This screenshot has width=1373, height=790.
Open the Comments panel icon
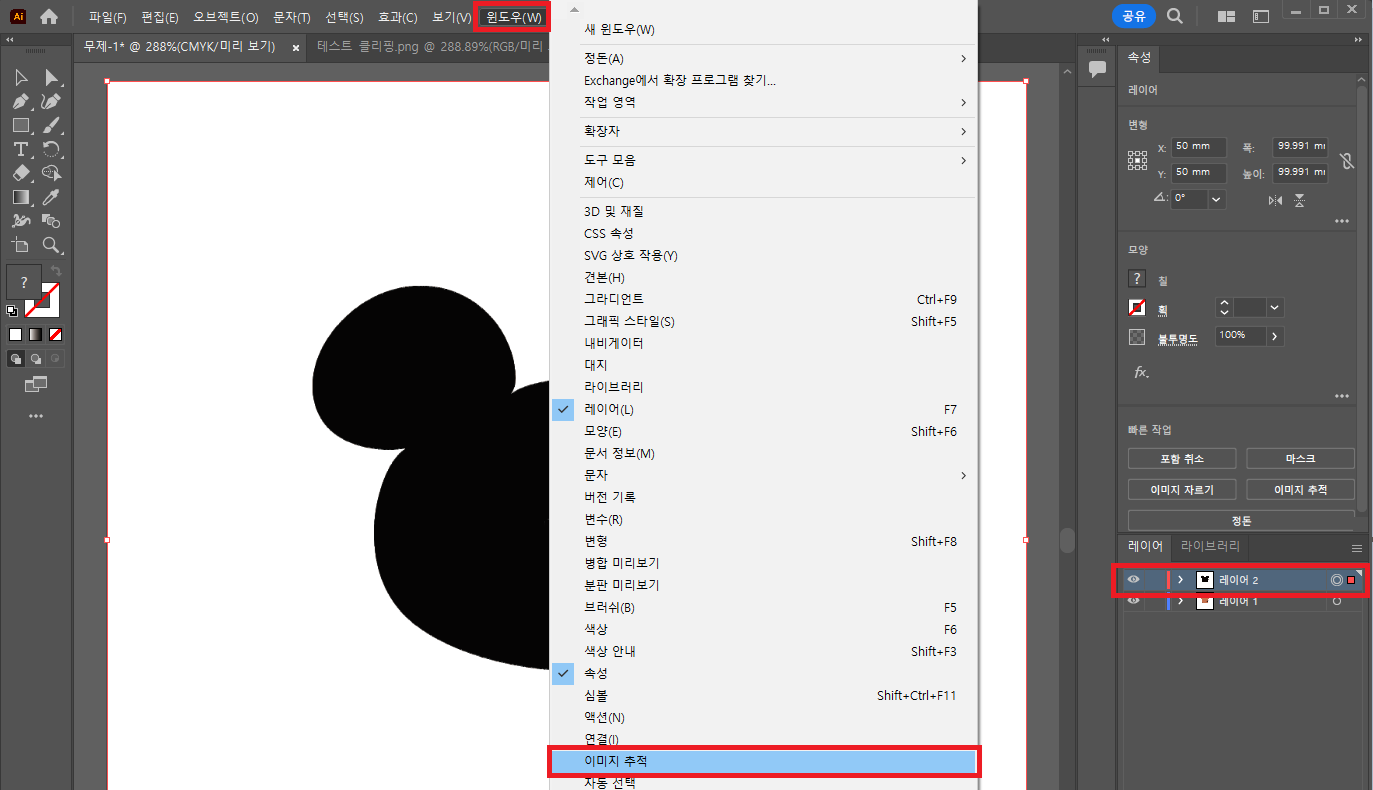(1097, 69)
